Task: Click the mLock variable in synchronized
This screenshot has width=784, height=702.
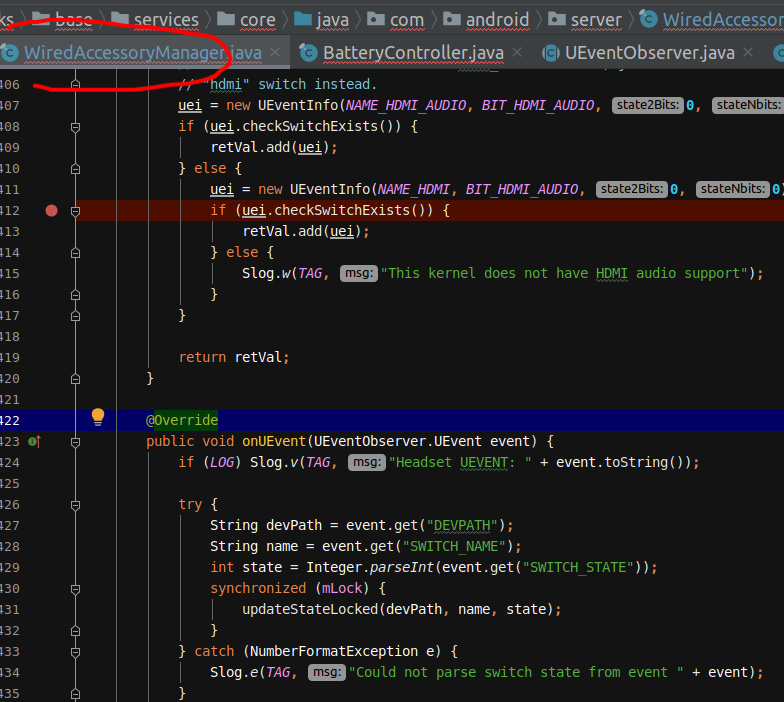Action: 342,588
